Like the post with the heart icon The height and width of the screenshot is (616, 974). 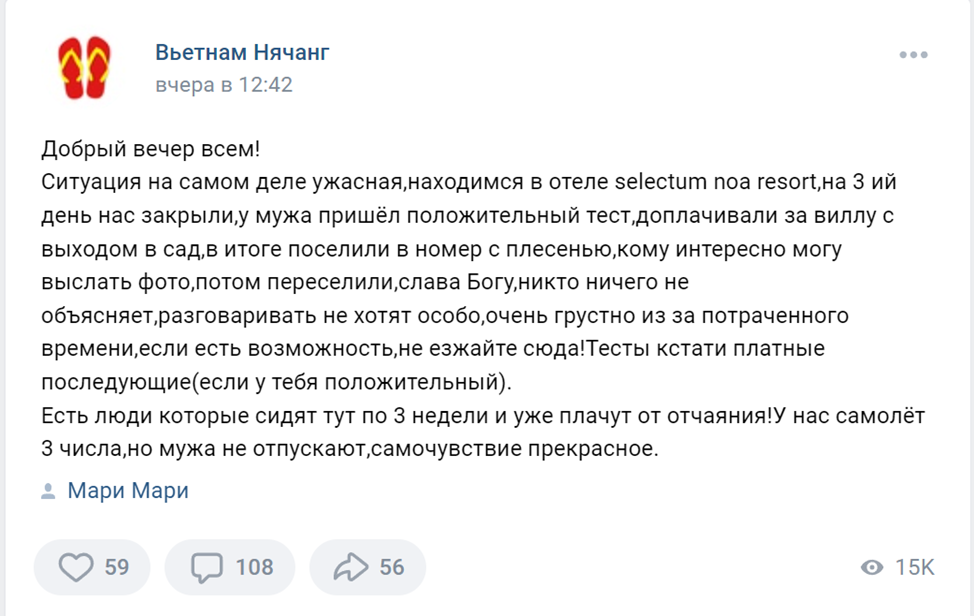pos(76,567)
